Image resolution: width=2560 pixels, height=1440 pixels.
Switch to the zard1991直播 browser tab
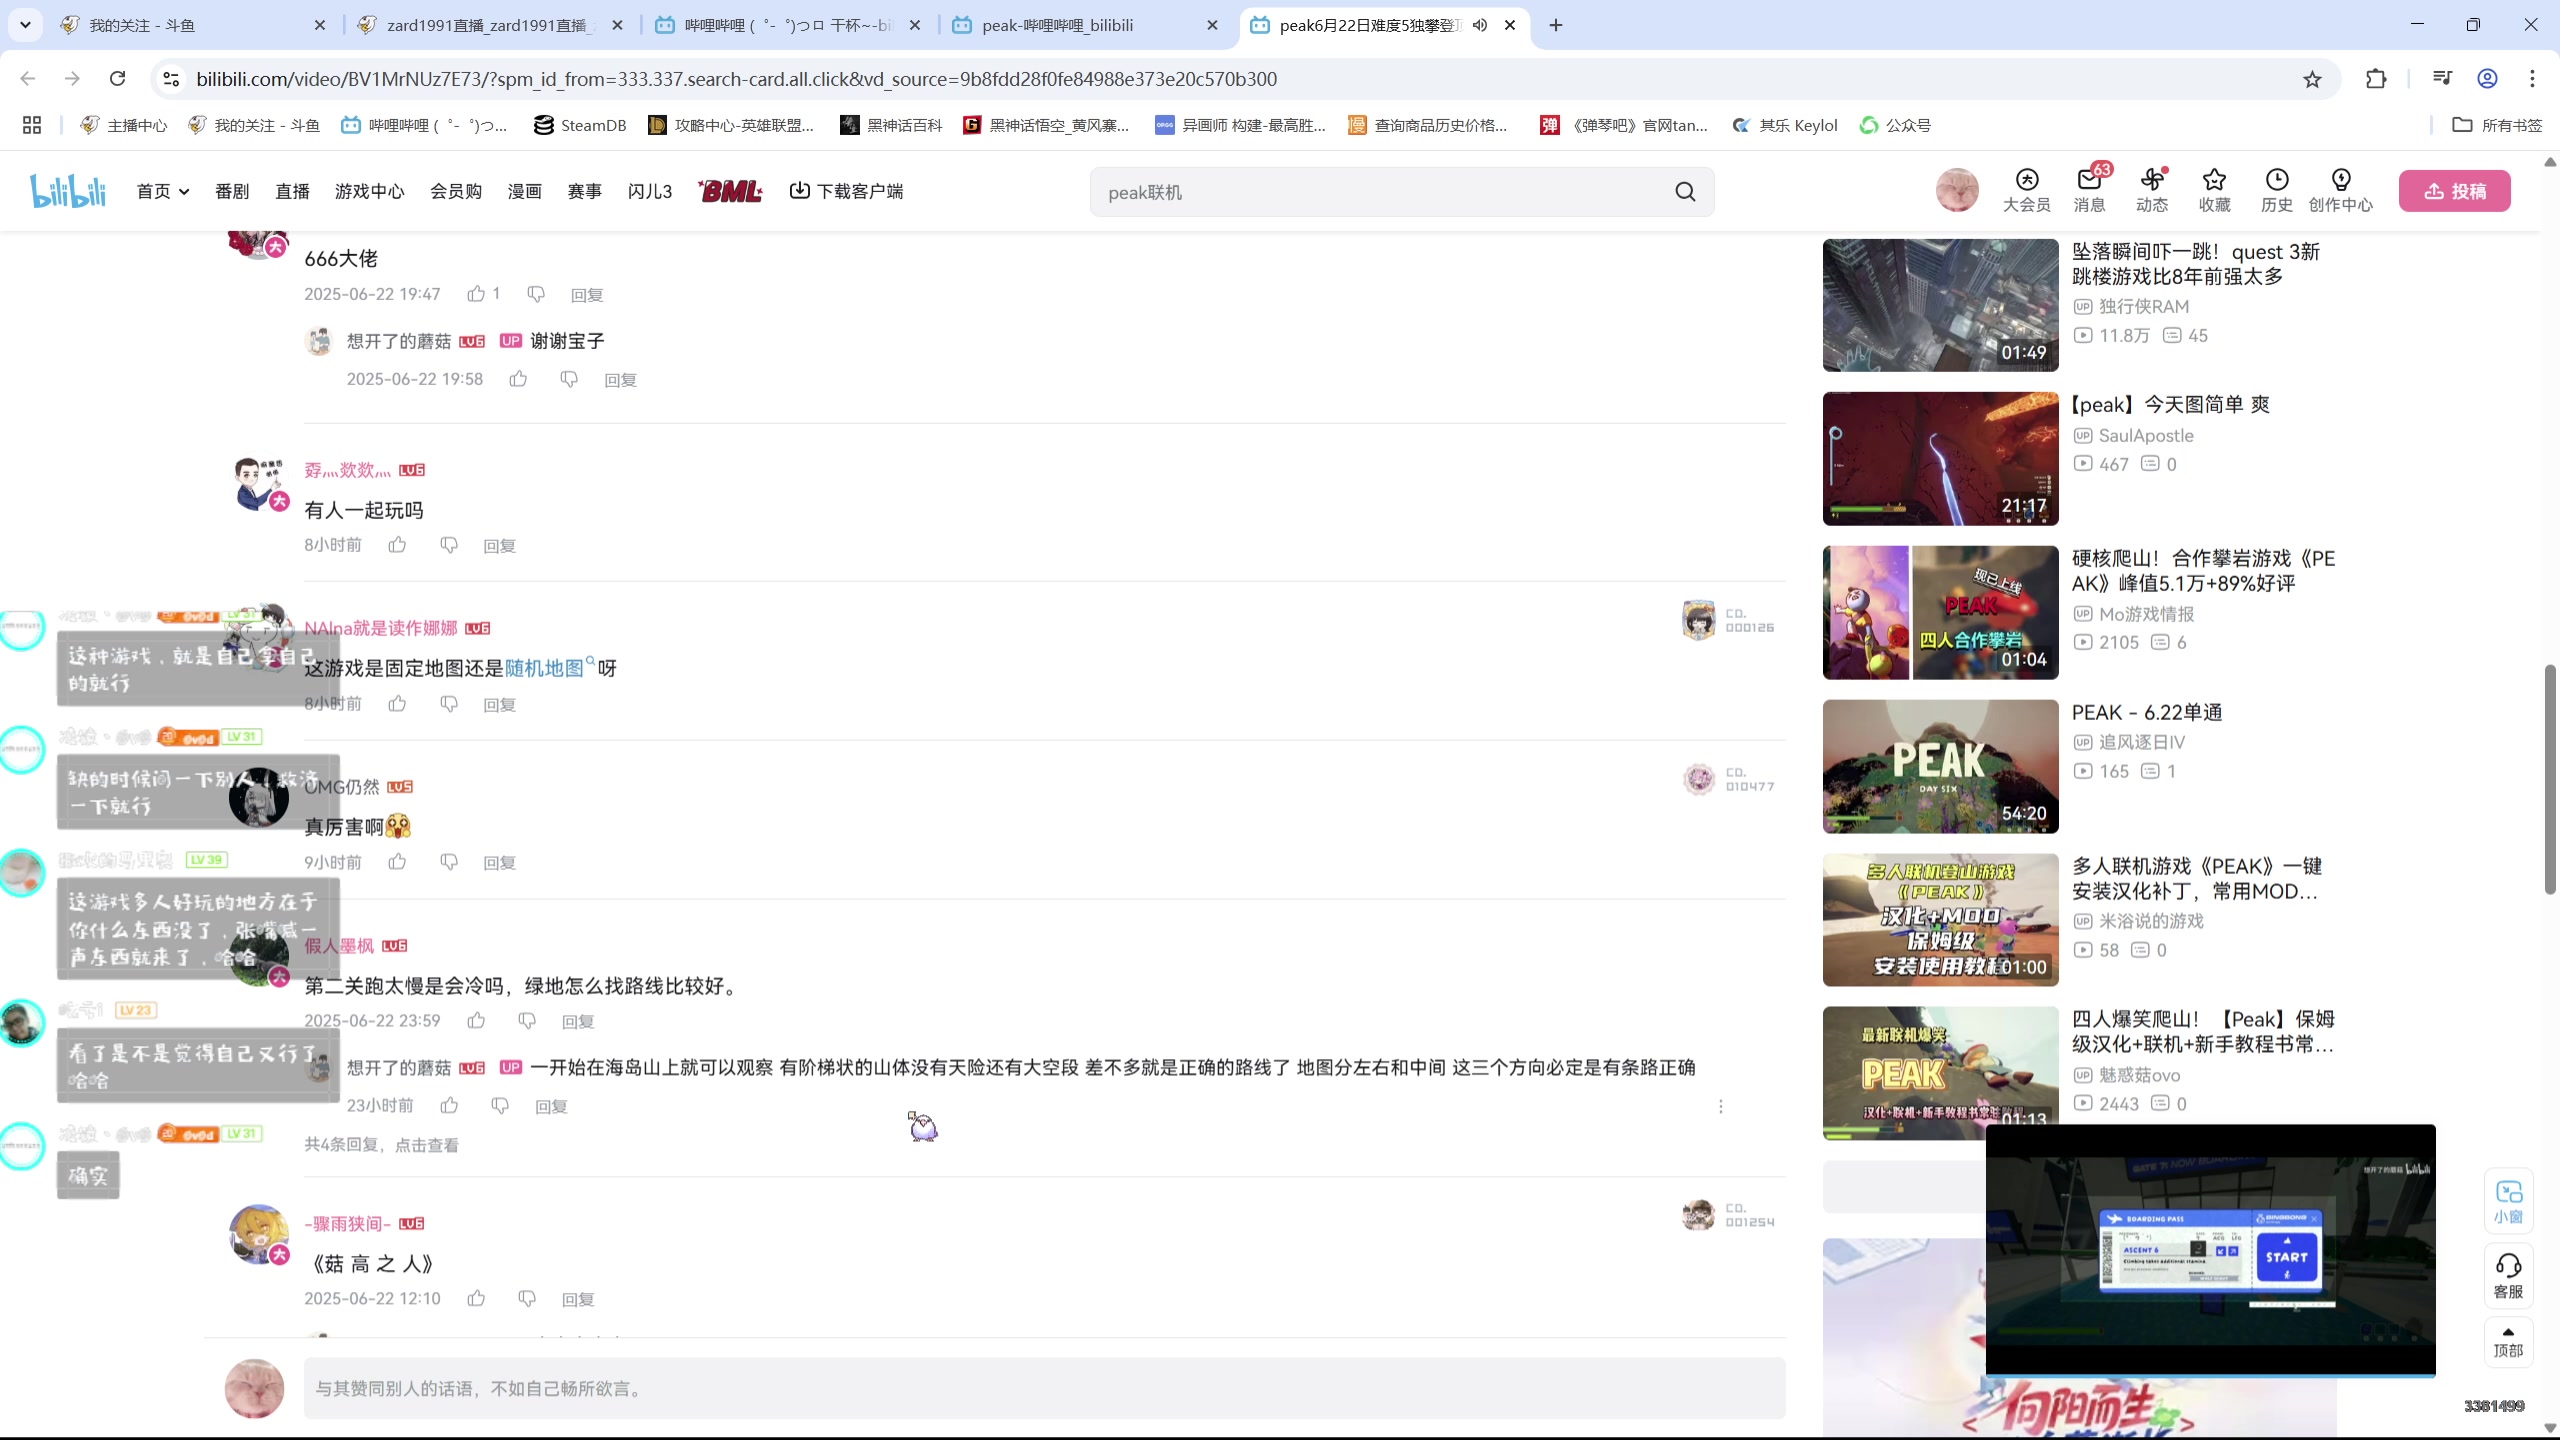pyautogui.click(x=490, y=25)
